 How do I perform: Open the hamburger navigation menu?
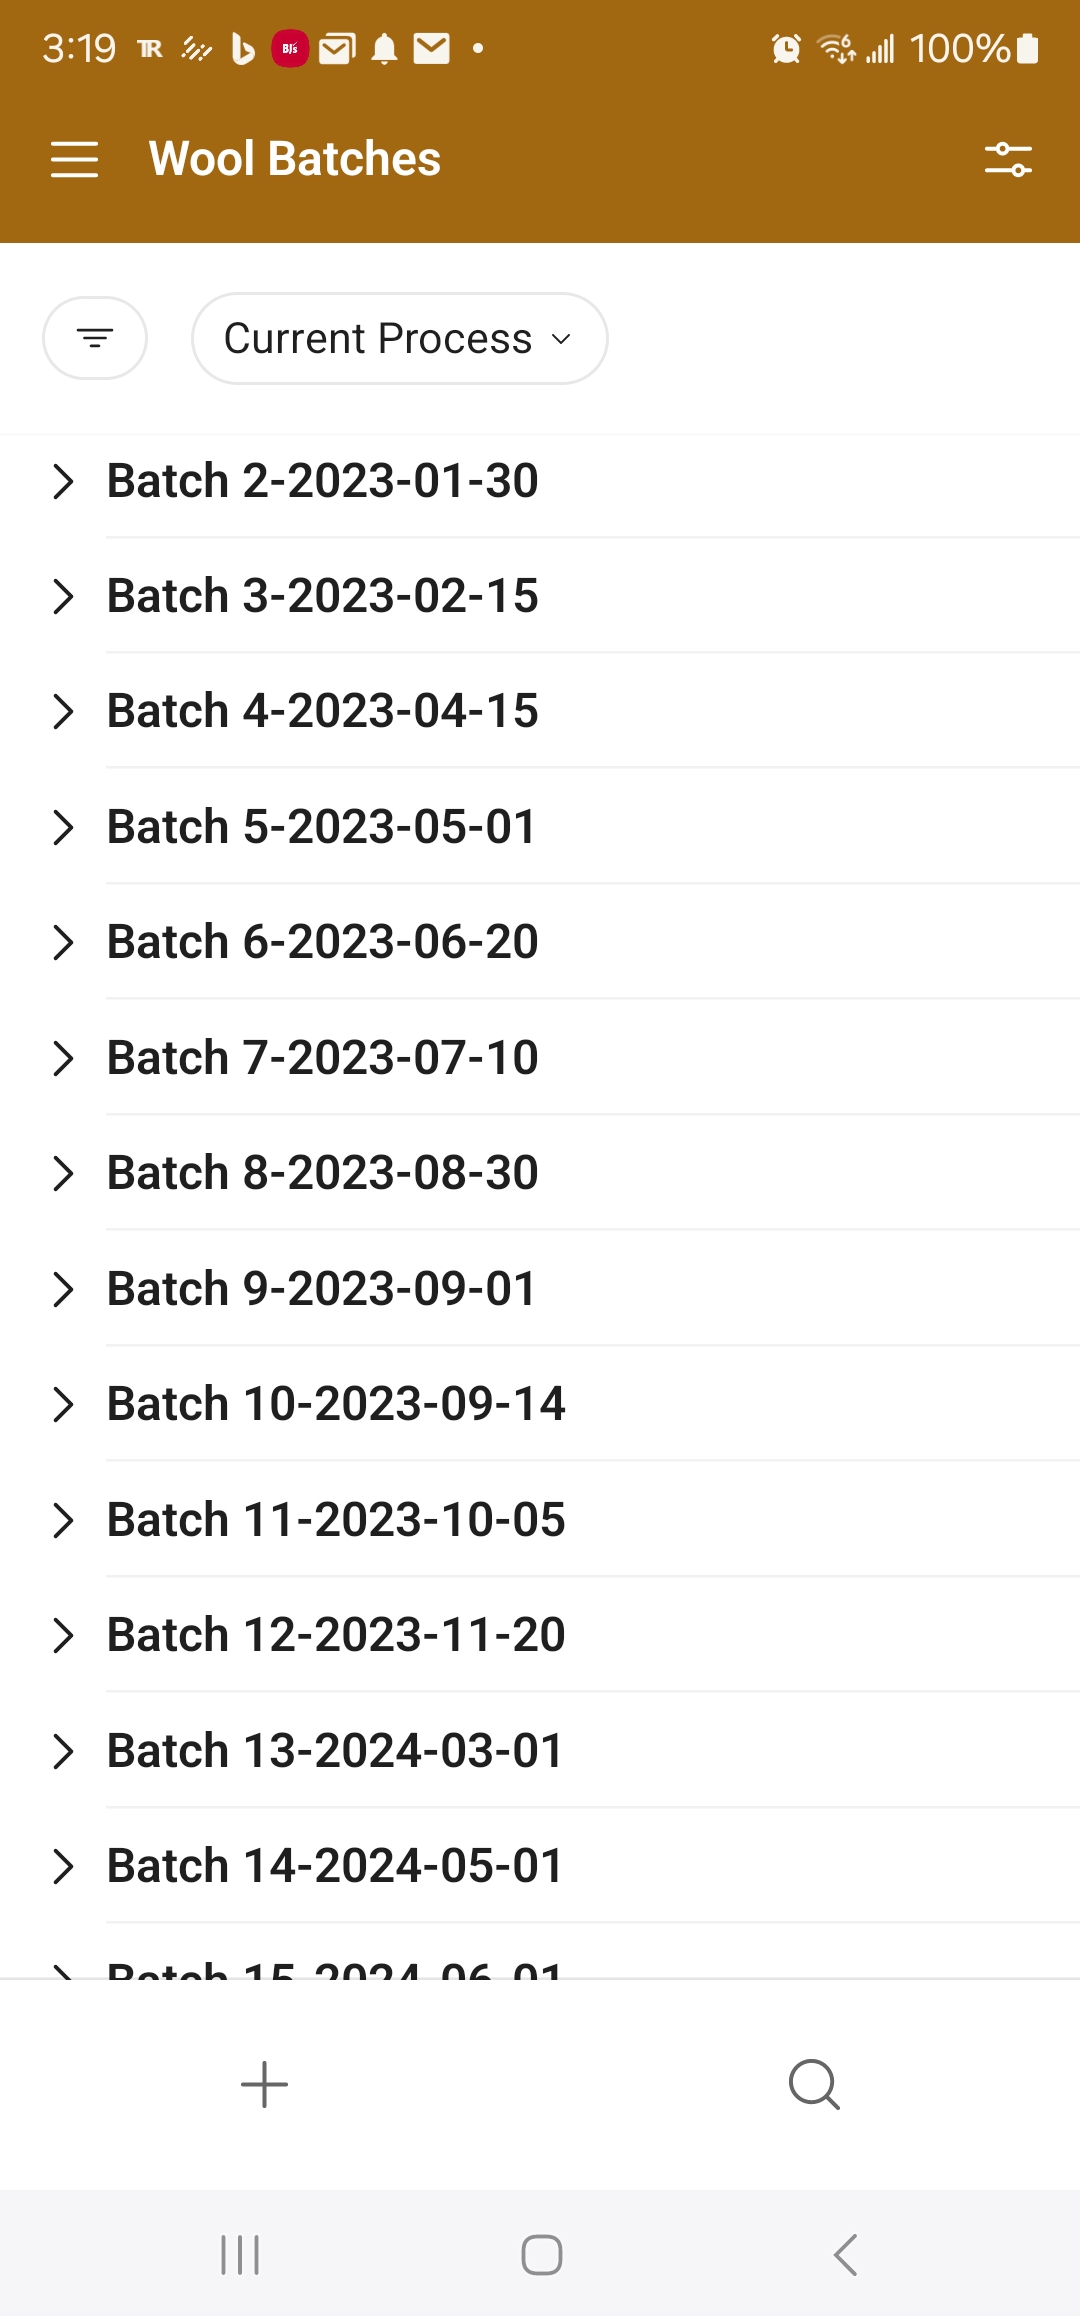(74, 160)
